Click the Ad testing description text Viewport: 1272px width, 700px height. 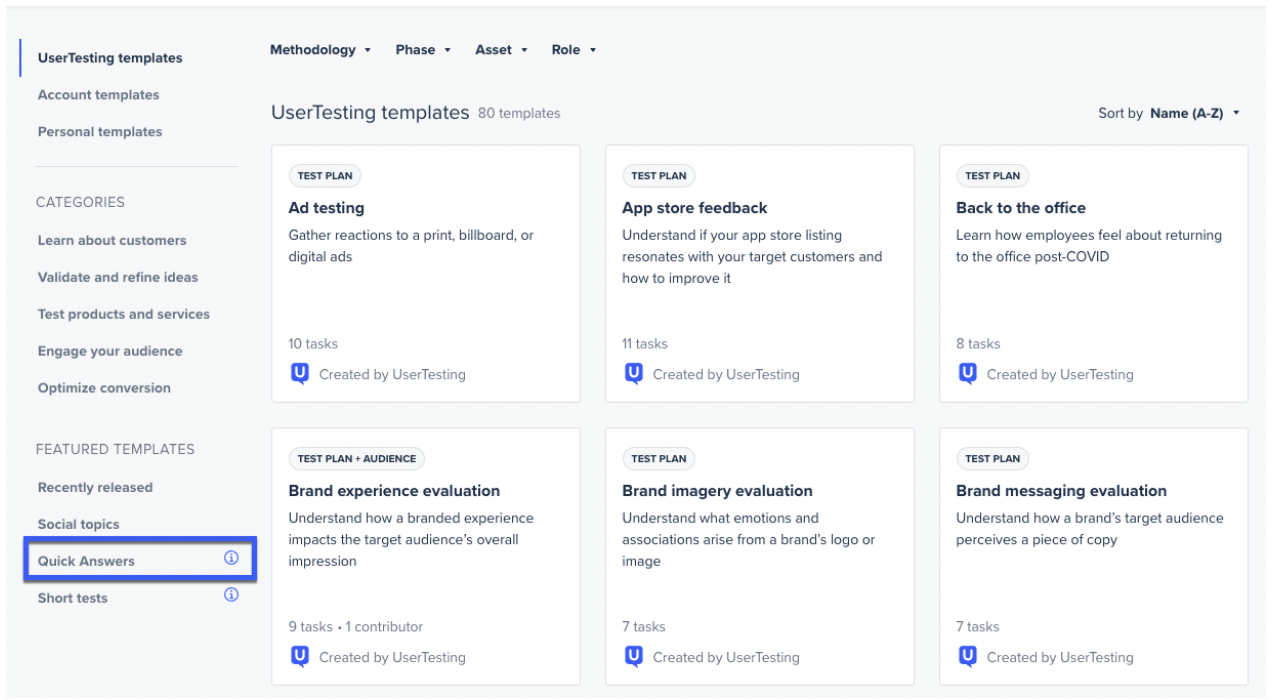click(411, 246)
